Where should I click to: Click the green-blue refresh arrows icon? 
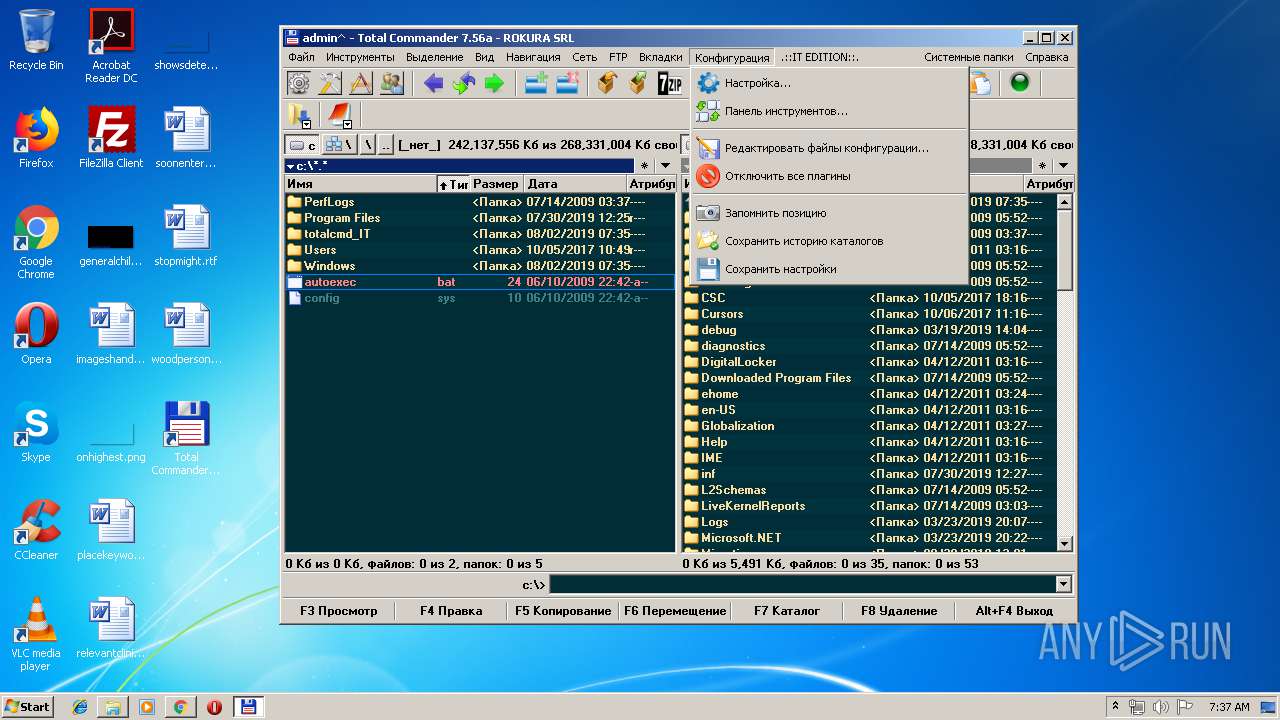463,83
